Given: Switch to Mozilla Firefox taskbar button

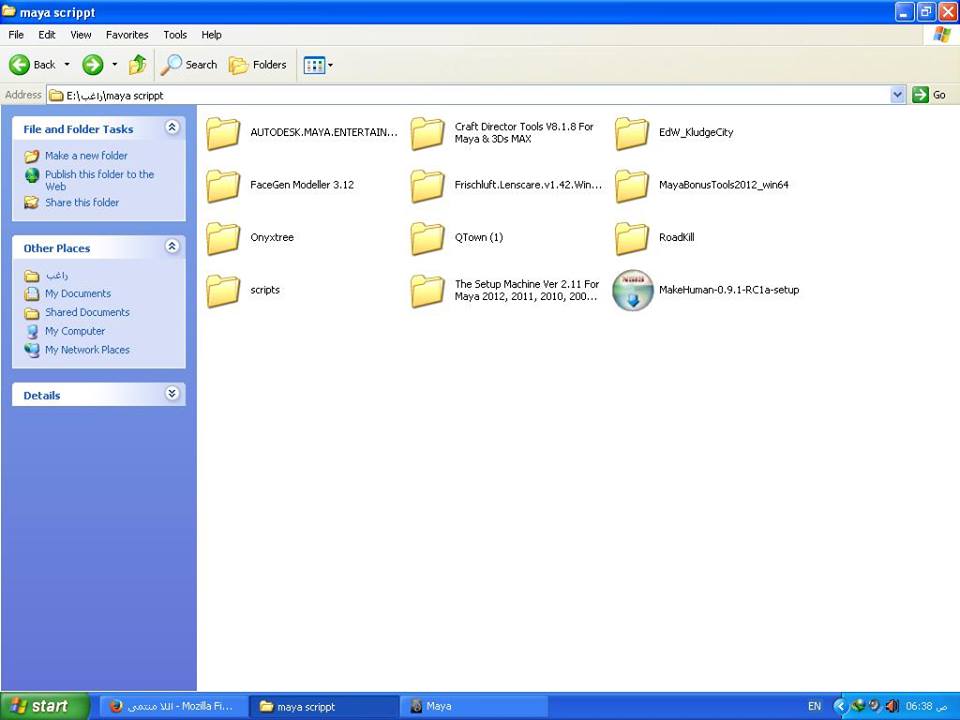Looking at the screenshot, I should 173,707.
